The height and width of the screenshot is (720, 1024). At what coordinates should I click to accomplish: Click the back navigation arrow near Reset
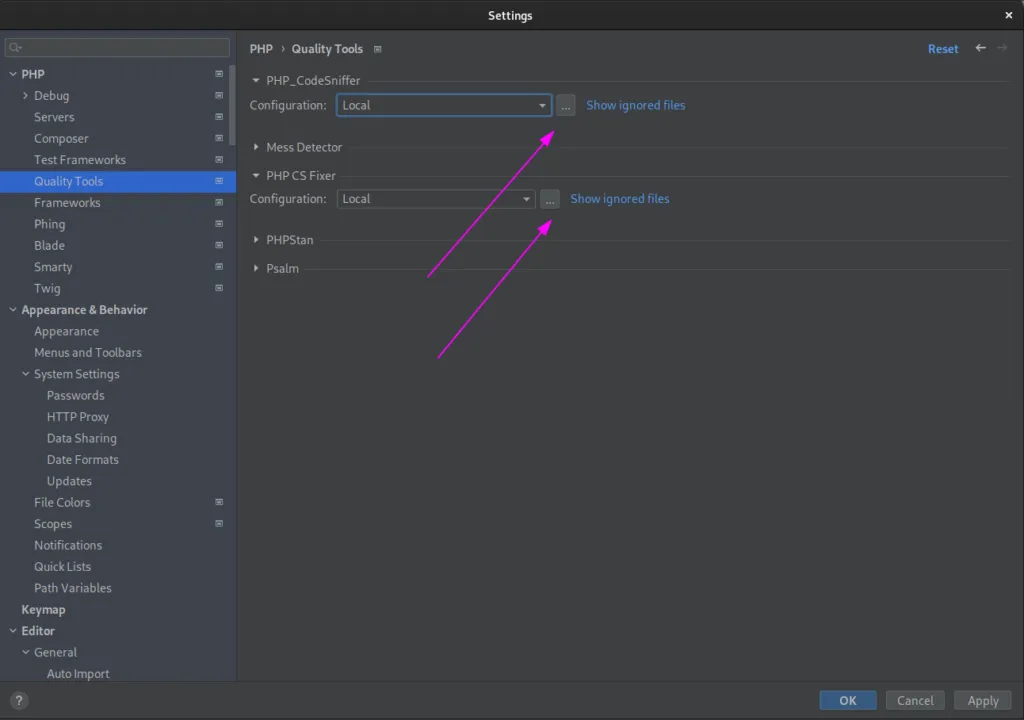click(980, 48)
